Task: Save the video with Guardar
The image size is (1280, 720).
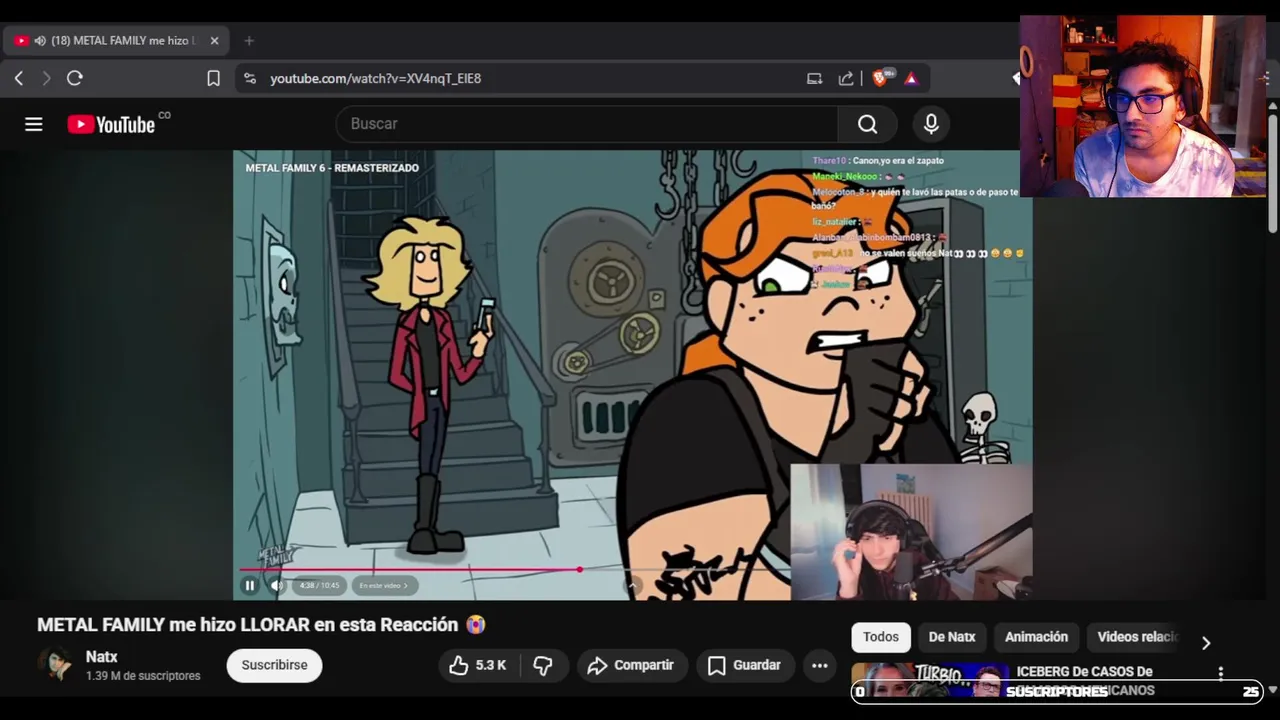Action: coord(745,665)
